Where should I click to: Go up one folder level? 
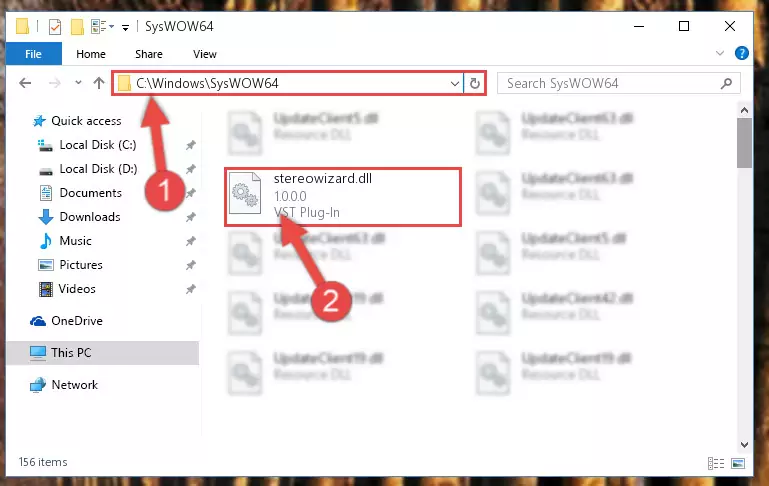tap(99, 83)
